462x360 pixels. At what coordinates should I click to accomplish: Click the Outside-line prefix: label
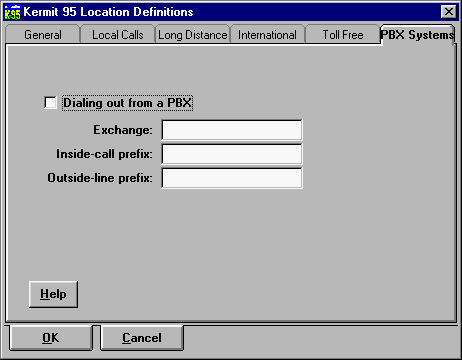[100, 178]
